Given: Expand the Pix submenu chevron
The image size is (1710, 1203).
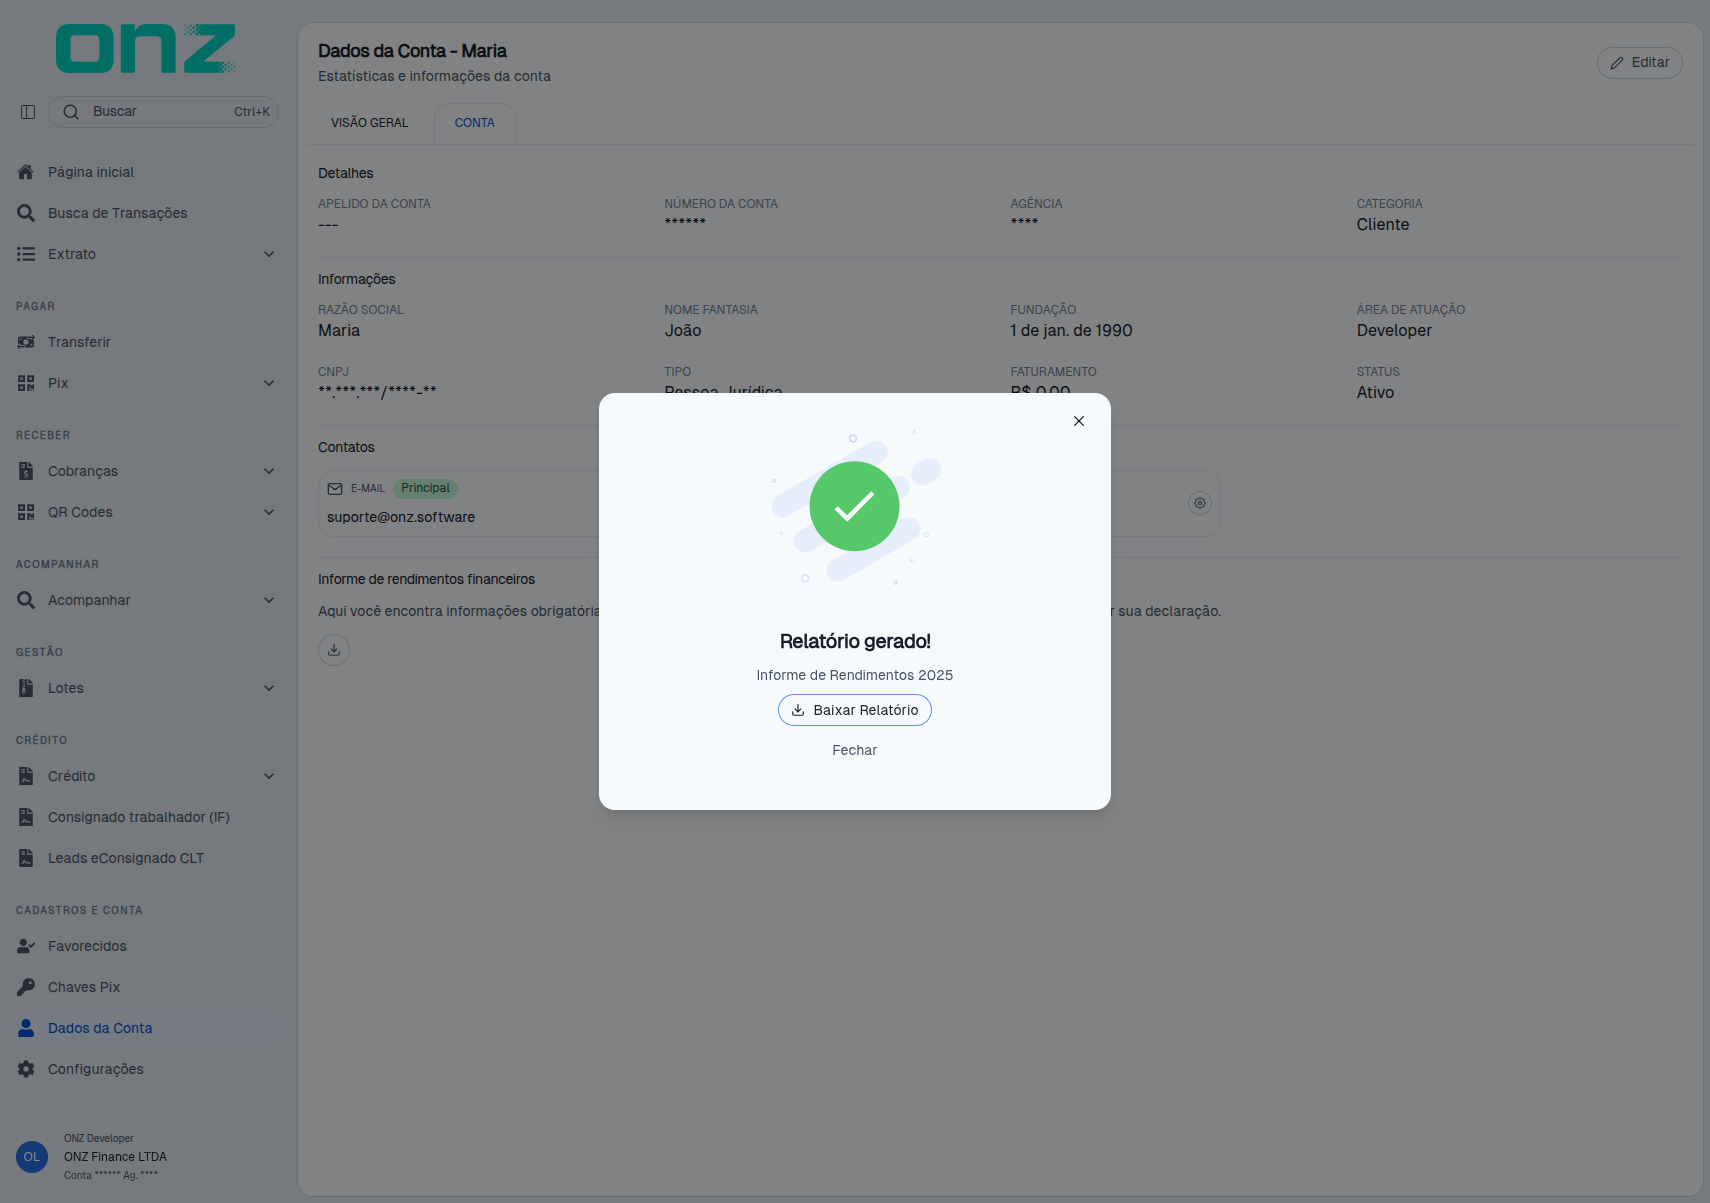Looking at the screenshot, I should point(269,383).
